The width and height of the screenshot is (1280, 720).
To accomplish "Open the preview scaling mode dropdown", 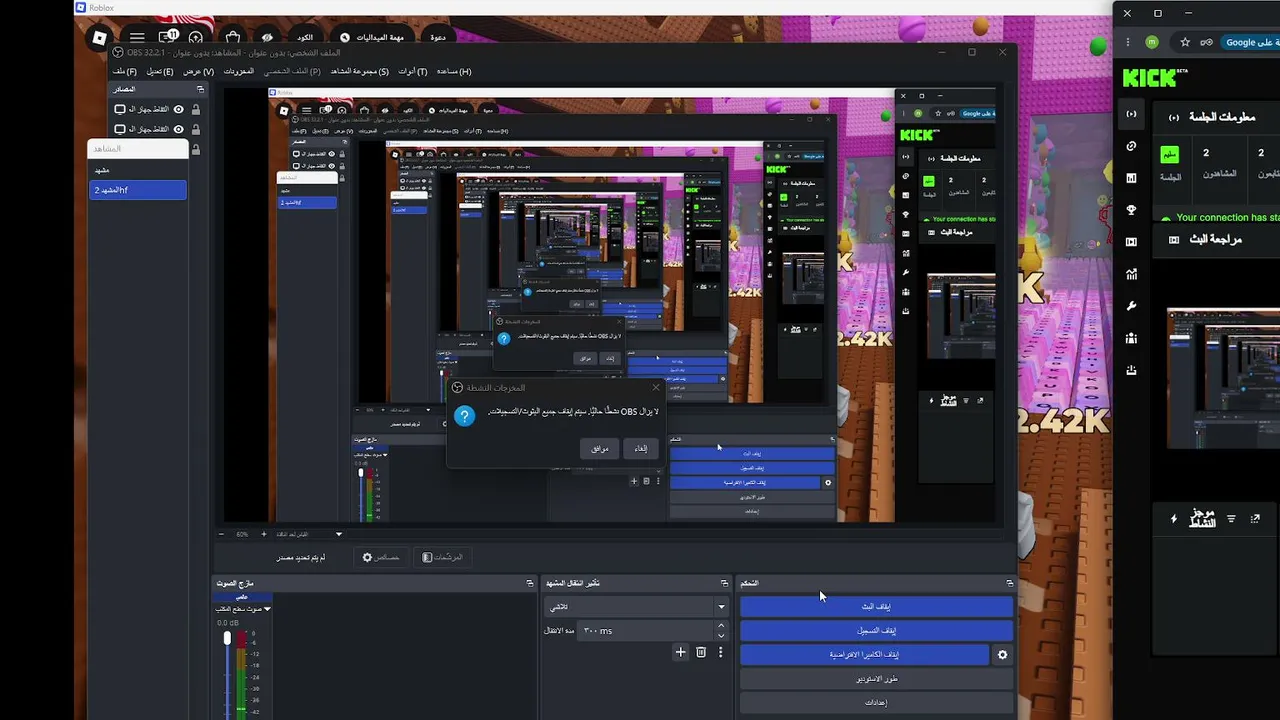I will [x=309, y=534].
